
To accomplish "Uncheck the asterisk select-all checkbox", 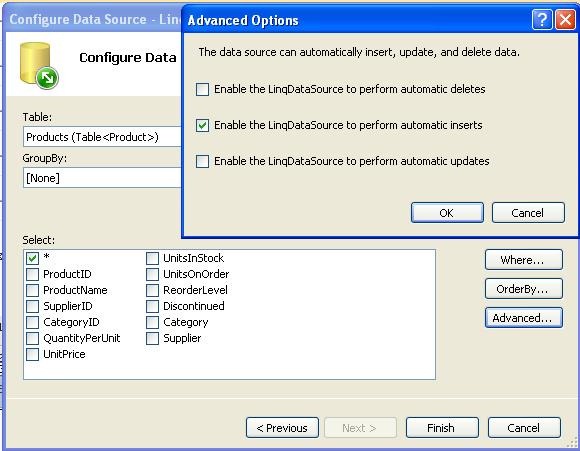I will 33,258.
